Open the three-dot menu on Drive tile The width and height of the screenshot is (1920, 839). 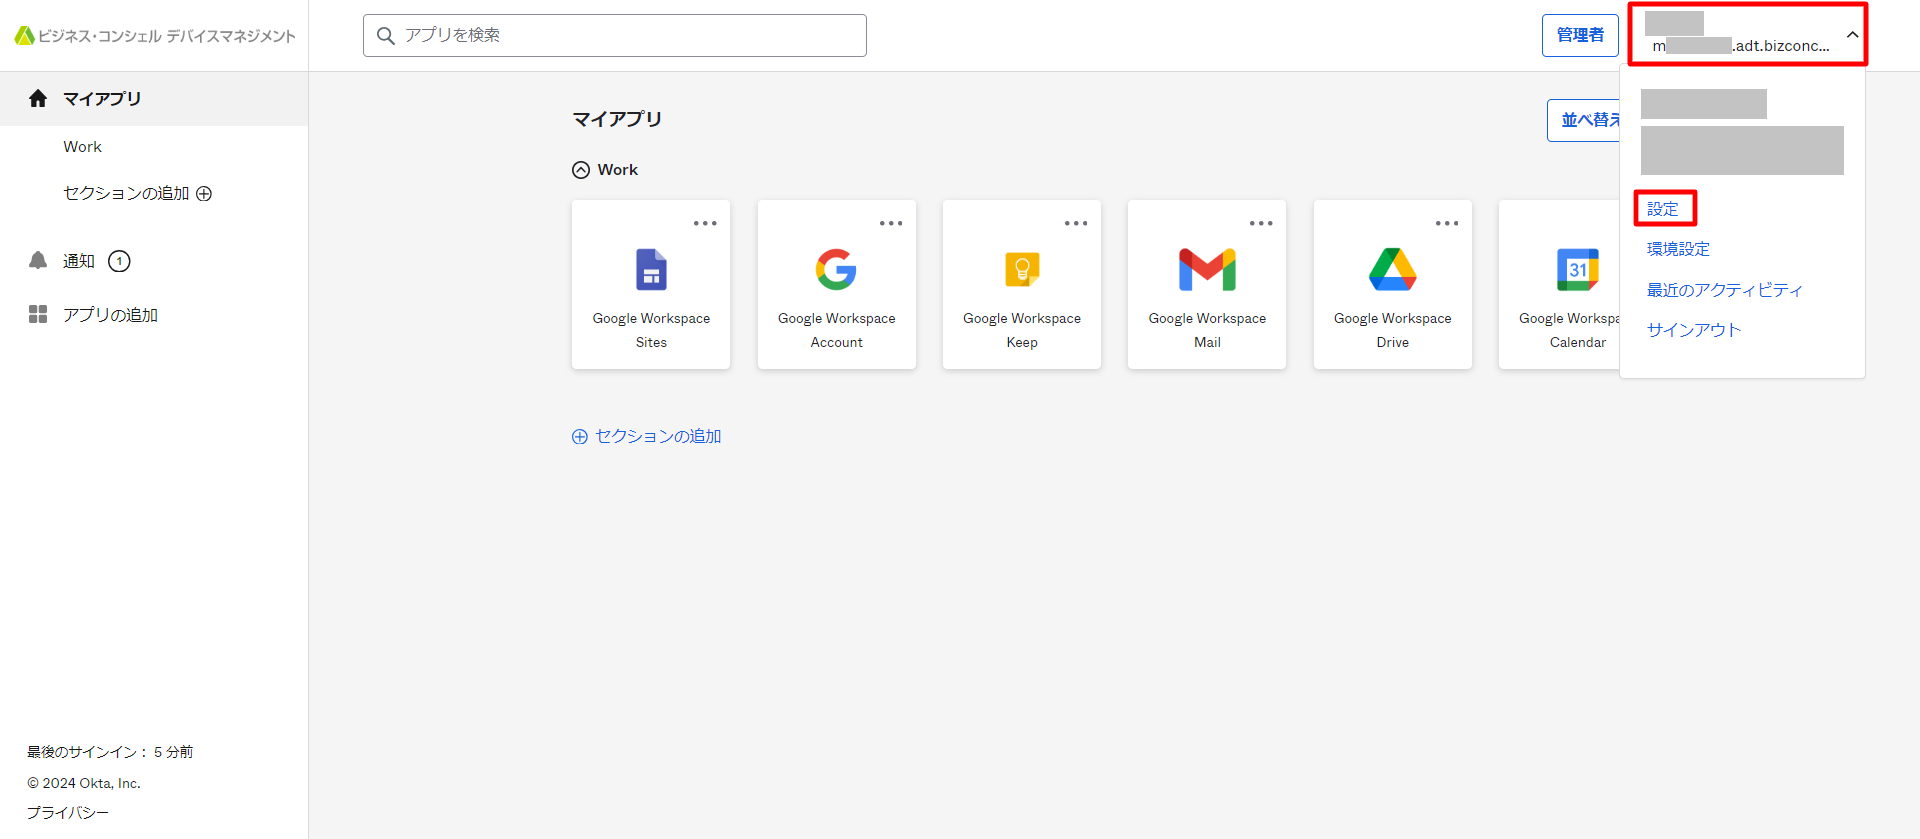[1446, 223]
